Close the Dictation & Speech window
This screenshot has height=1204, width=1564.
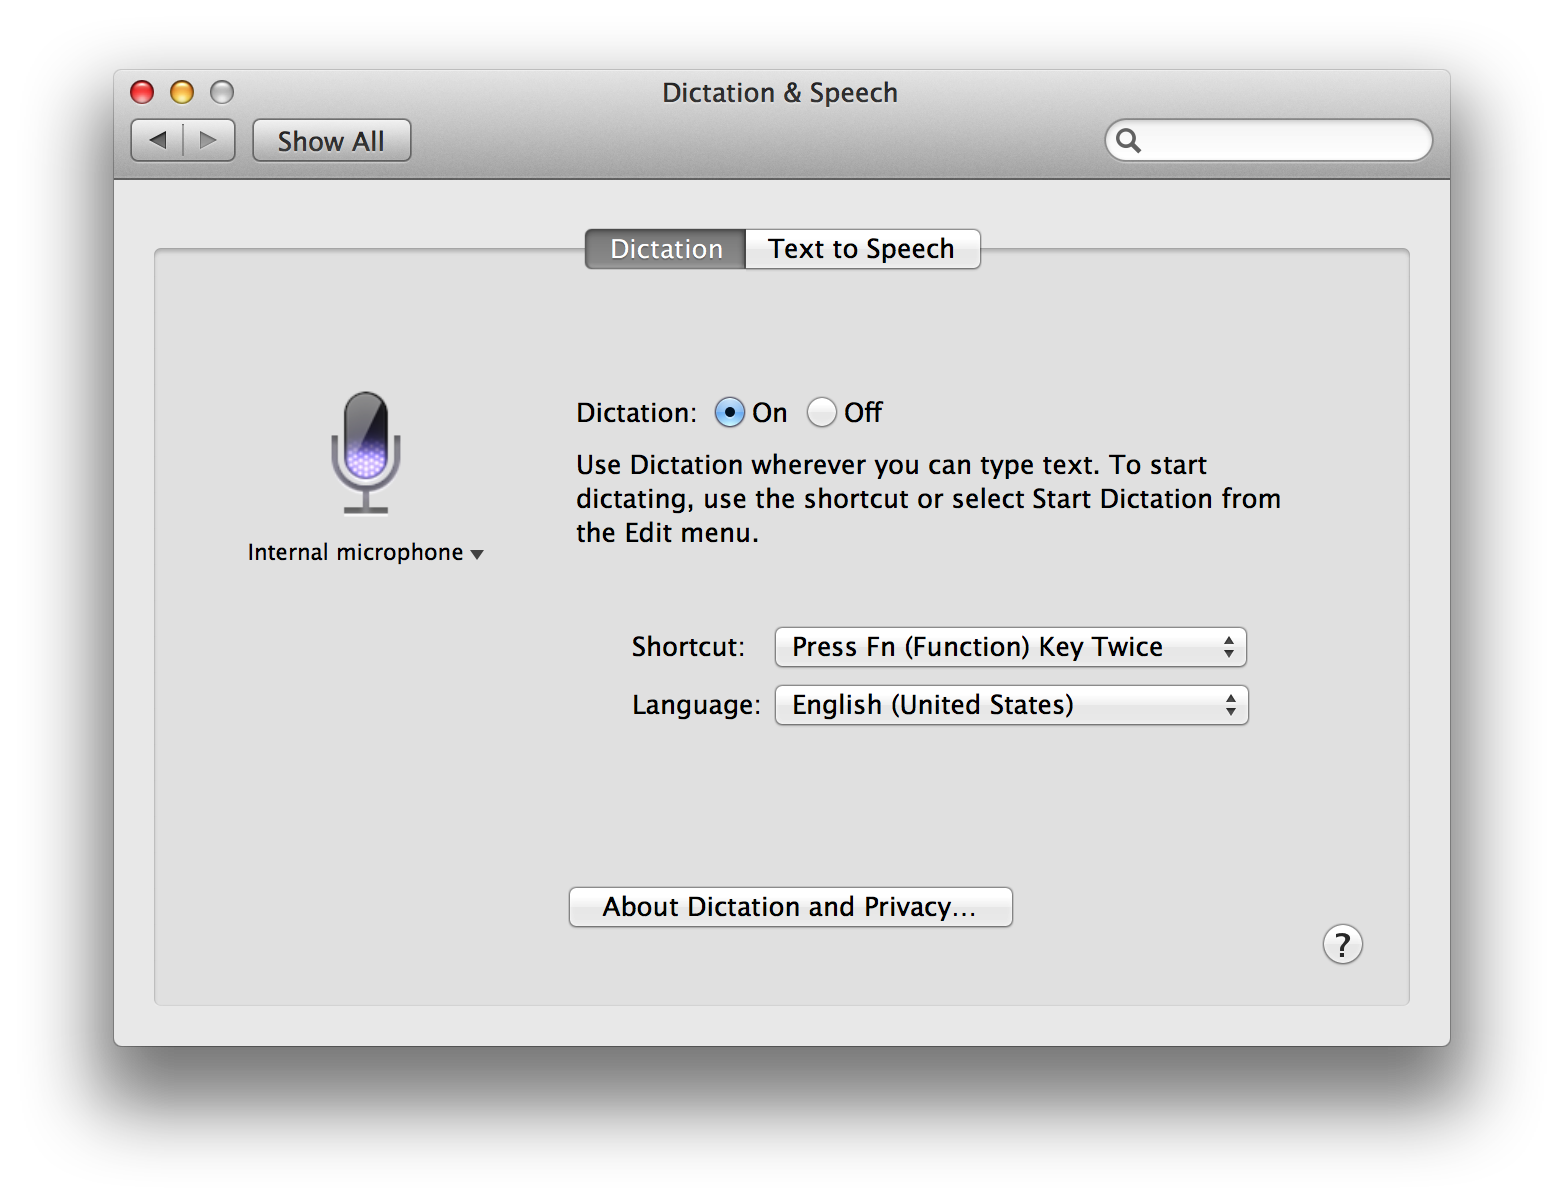click(x=142, y=92)
